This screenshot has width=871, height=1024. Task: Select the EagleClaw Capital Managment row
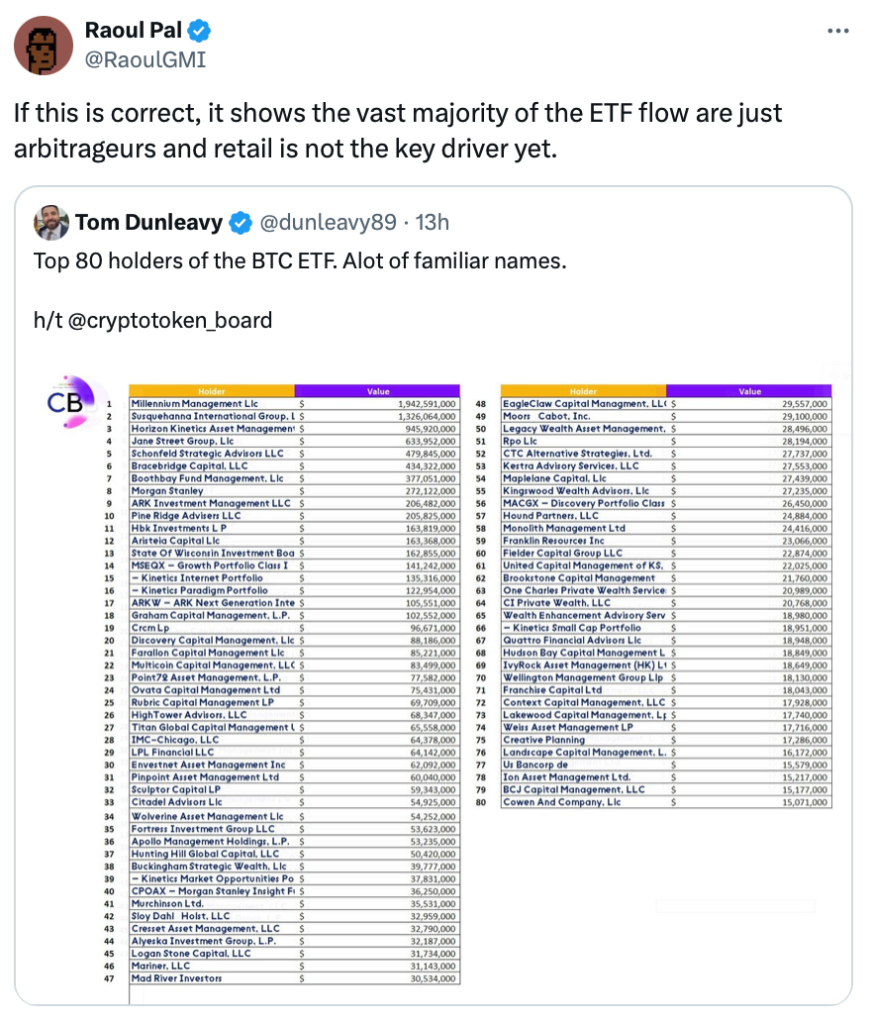665,403
